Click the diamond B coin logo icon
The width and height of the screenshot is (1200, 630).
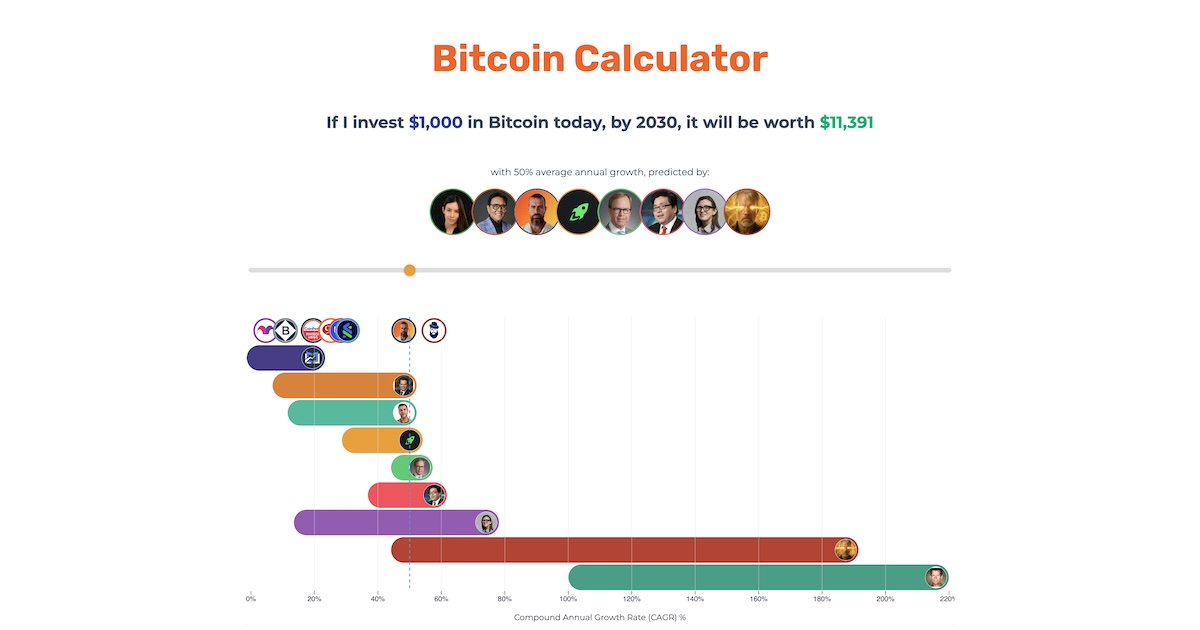click(284, 330)
